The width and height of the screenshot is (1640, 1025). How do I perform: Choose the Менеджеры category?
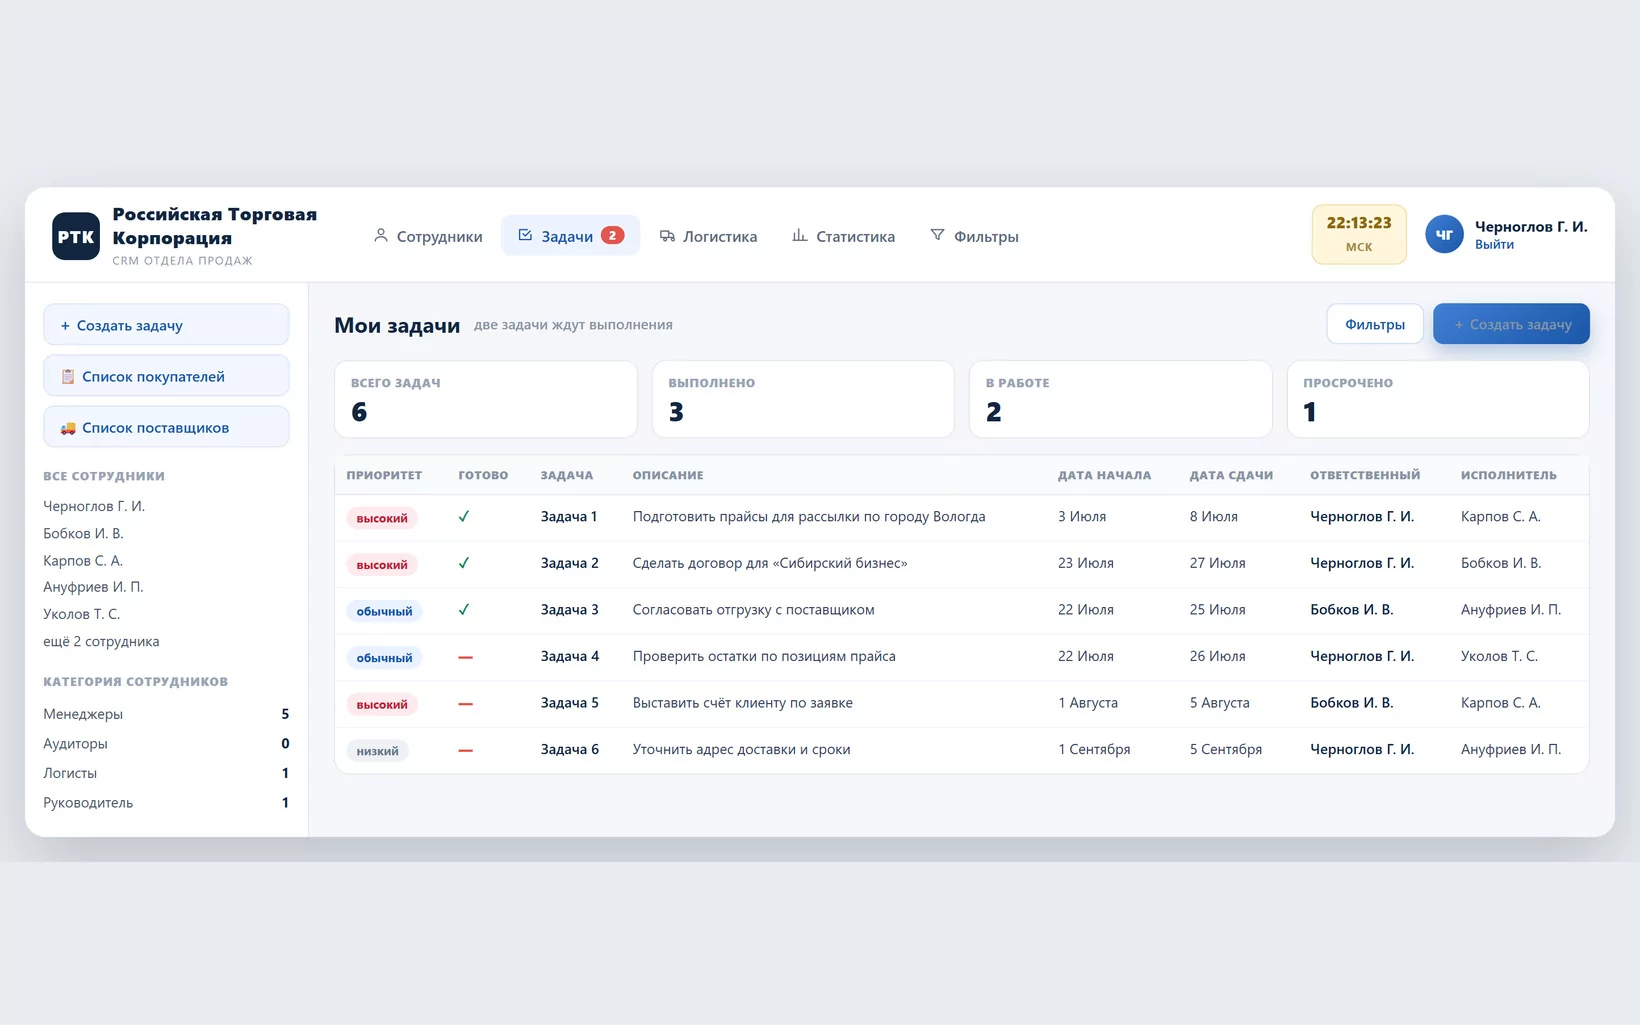[x=166, y=714]
